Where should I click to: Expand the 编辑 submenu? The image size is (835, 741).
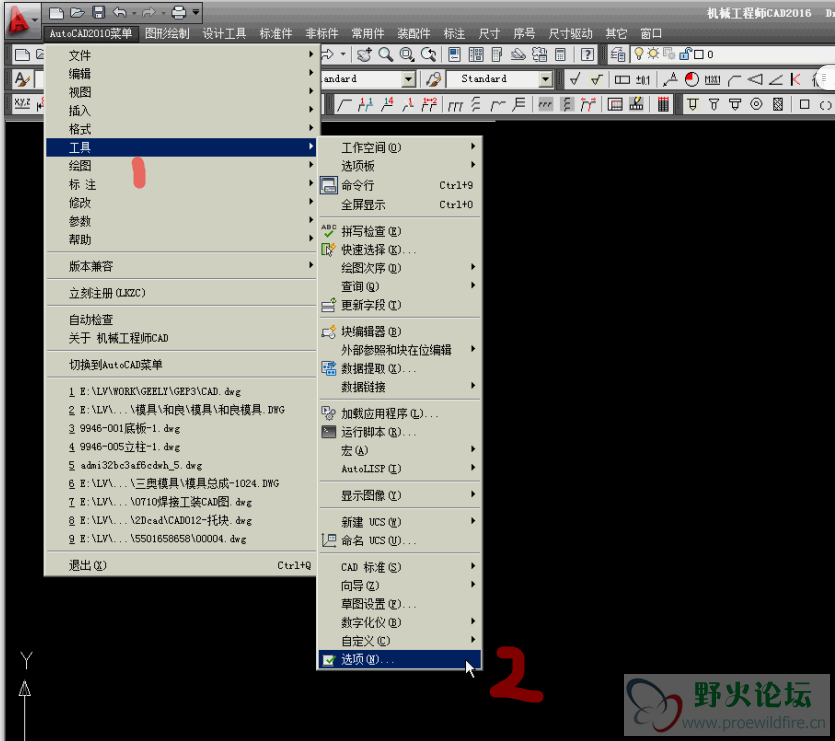pyautogui.click(x=181, y=74)
